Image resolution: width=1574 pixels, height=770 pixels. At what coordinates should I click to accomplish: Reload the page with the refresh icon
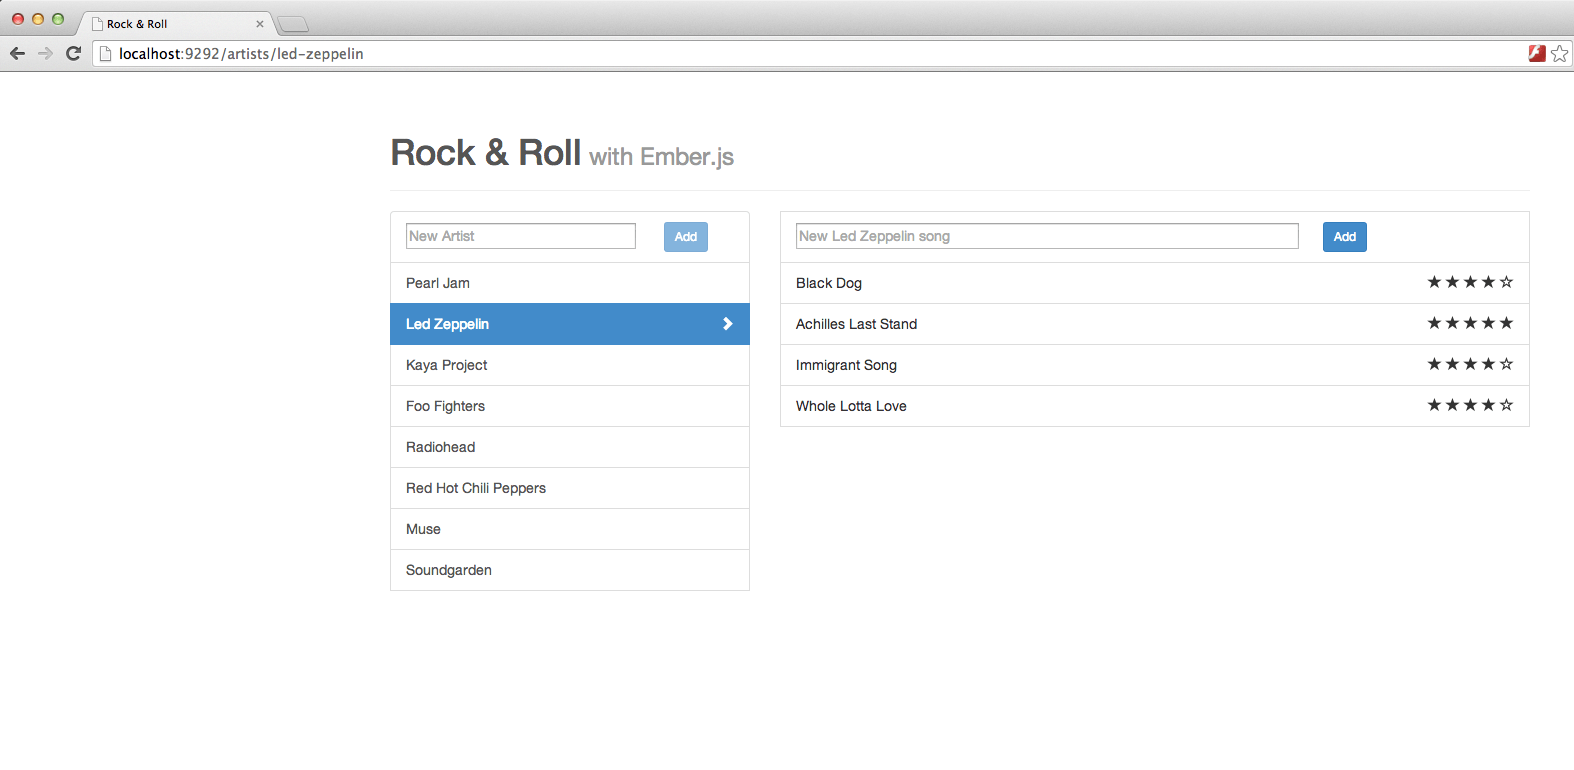[x=73, y=53]
